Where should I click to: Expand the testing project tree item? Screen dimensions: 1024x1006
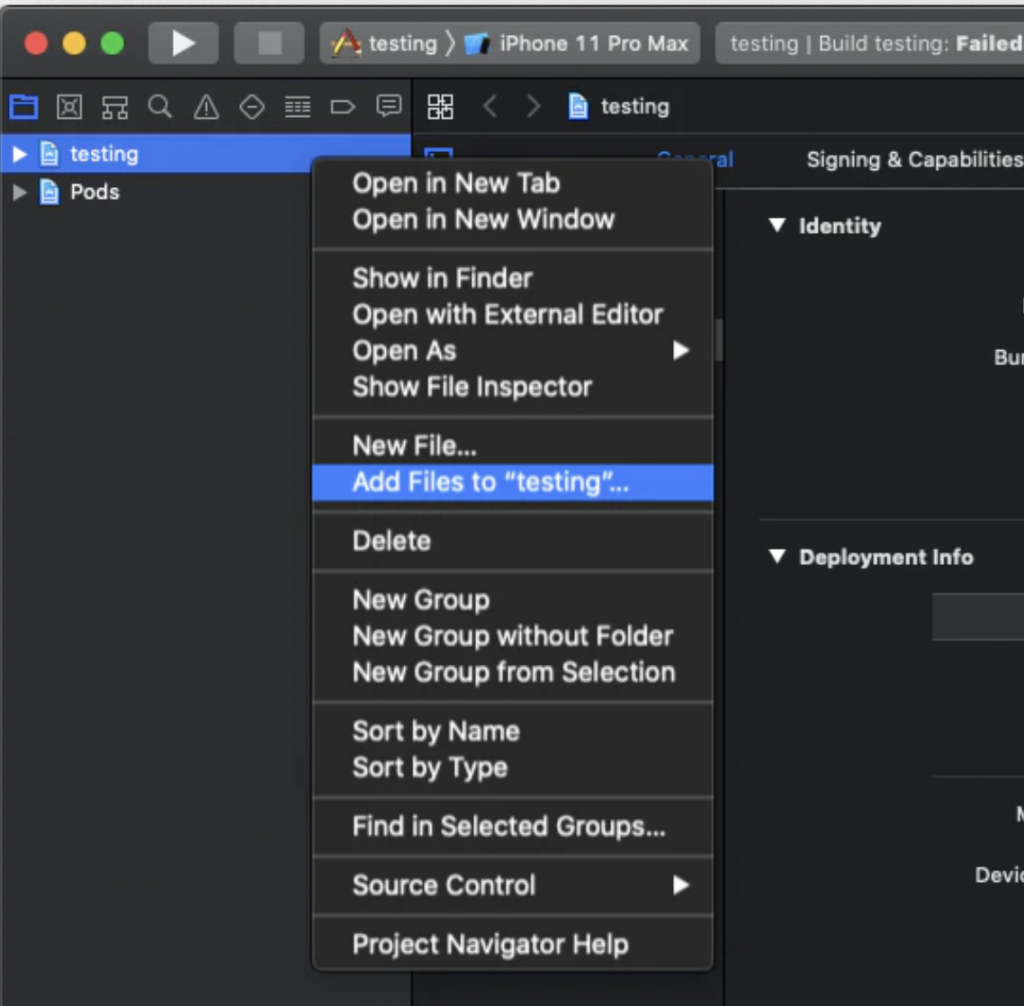coord(19,154)
